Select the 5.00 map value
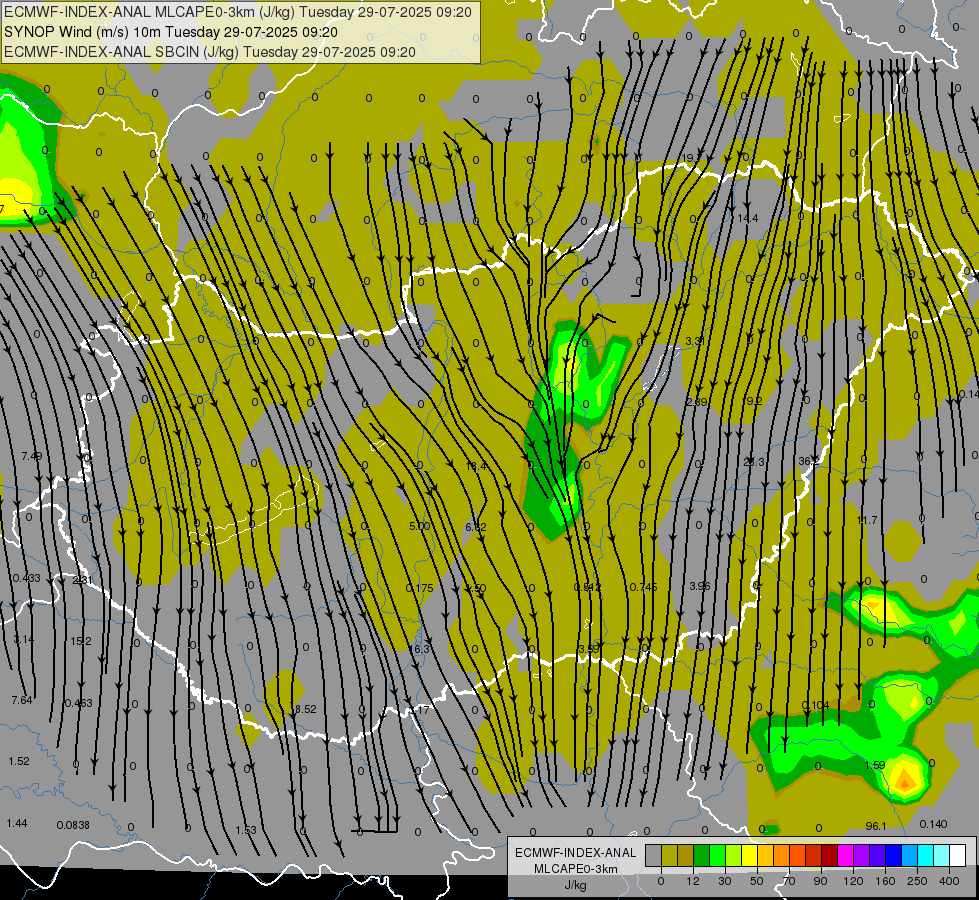 tap(420, 527)
